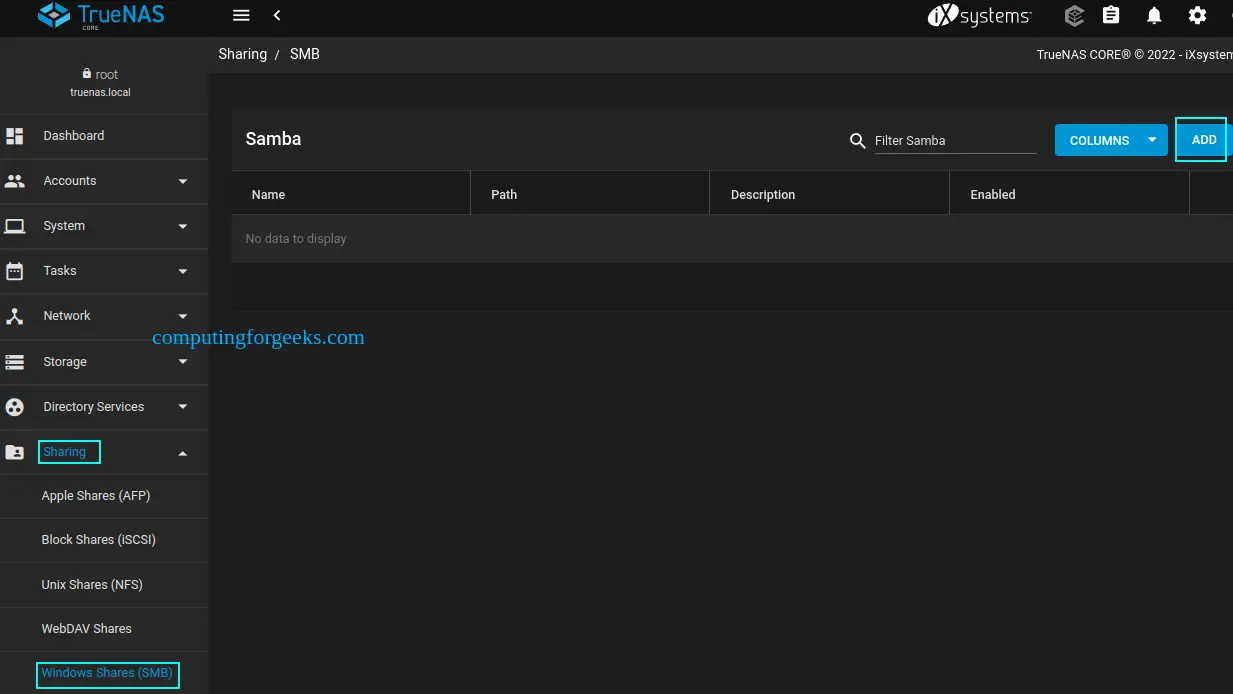
Task: Select Windows Shares (SMB) in sidebar
Action: [x=106, y=674]
